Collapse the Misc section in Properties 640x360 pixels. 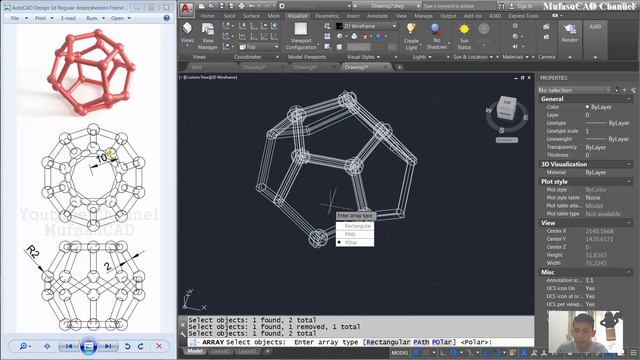629,272
